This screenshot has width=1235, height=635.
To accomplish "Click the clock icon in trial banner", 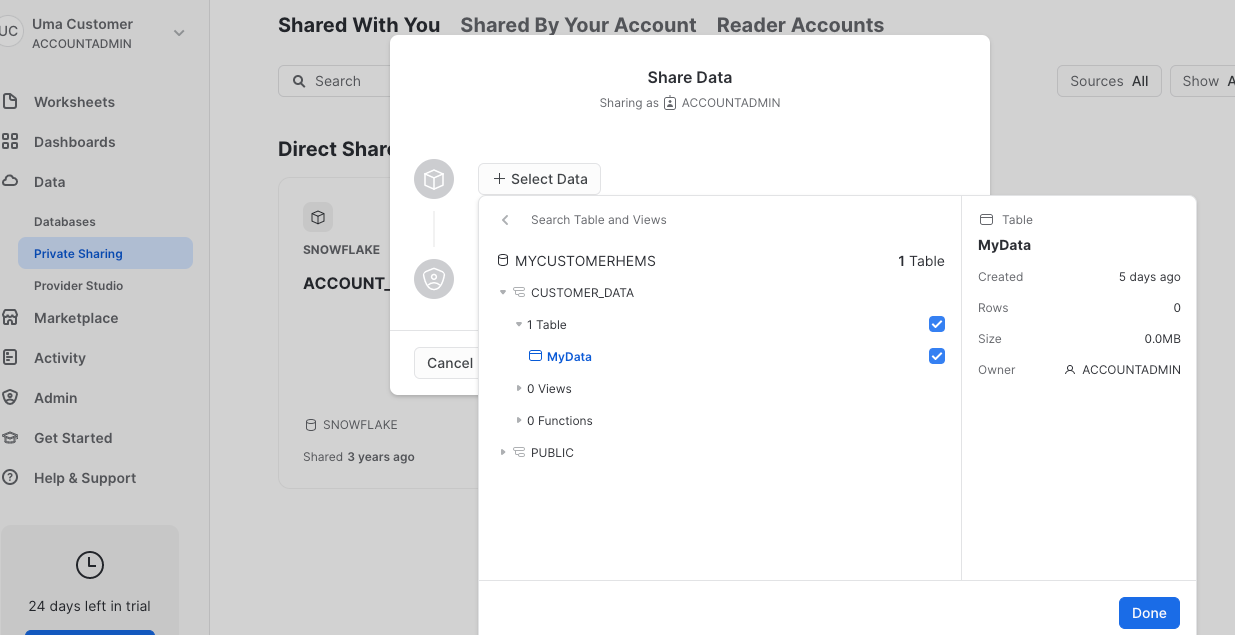I will tap(90, 565).
